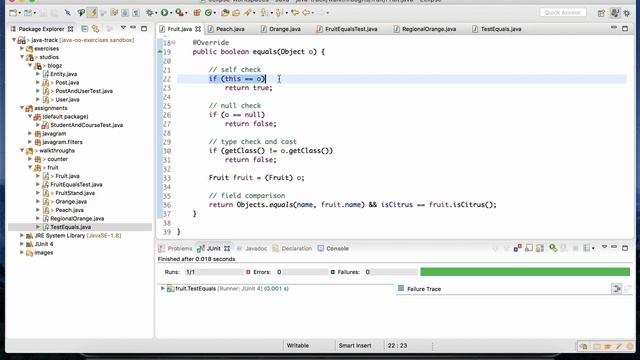This screenshot has height=360, width=640.
Task: Click the green JUnit progress bar
Action: (525, 272)
